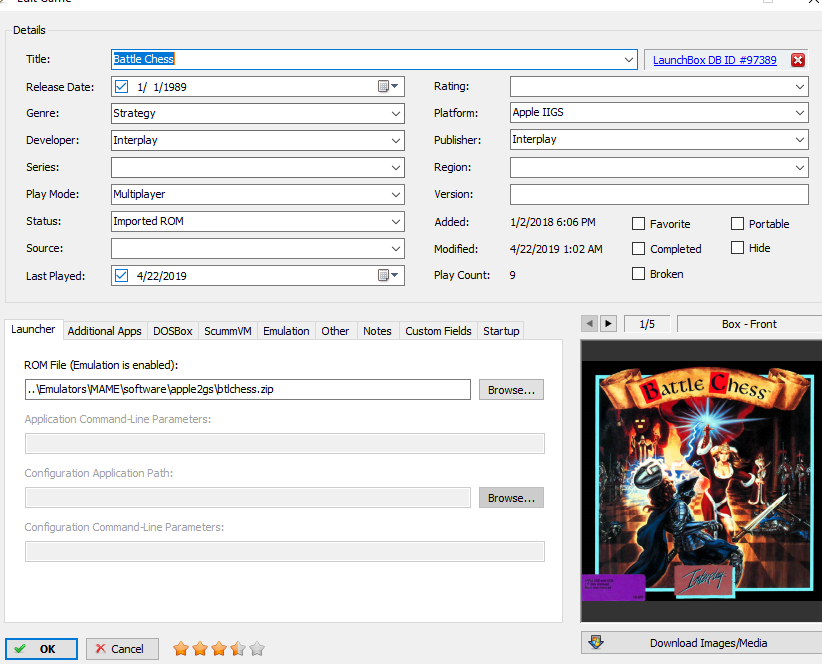Mark game as Favorite
The width and height of the screenshot is (822, 664).
[x=638, y=224]
